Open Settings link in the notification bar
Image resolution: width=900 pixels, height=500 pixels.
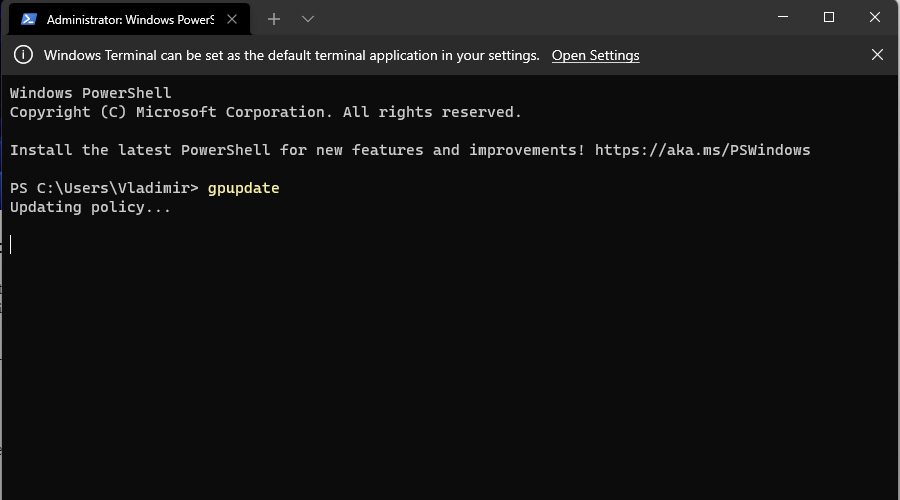tap(595, 56)
